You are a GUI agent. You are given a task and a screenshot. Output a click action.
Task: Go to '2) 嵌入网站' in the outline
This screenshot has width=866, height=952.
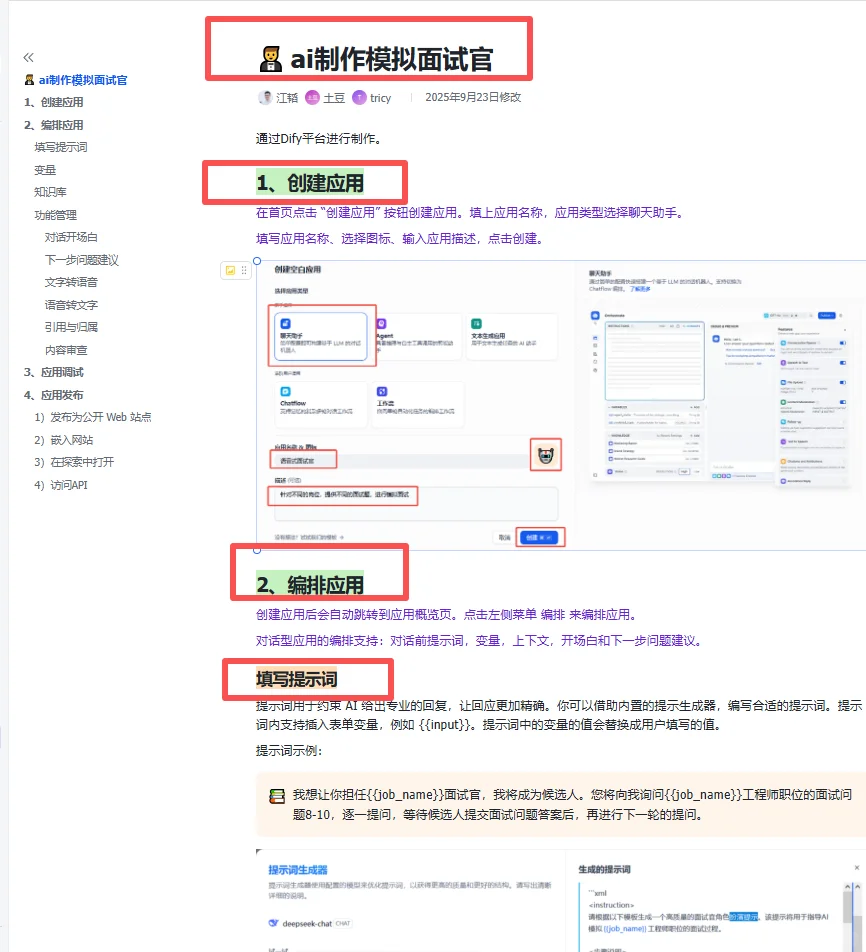(64, 440)
